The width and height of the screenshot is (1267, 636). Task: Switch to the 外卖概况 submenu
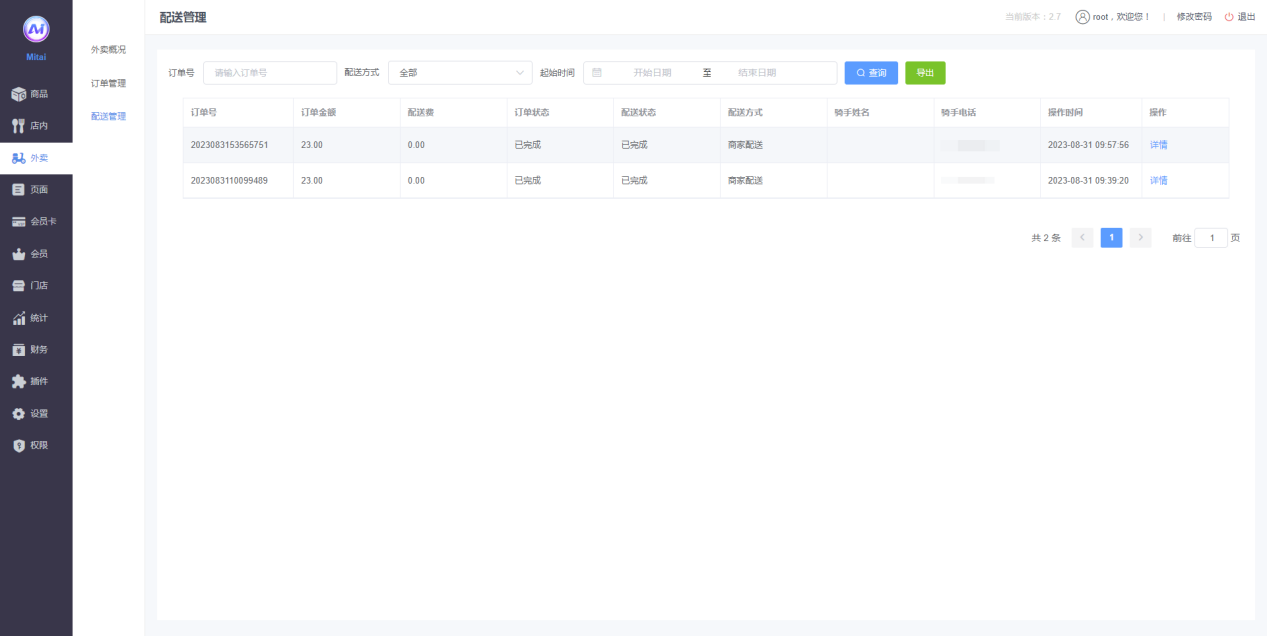coord(108,50)
